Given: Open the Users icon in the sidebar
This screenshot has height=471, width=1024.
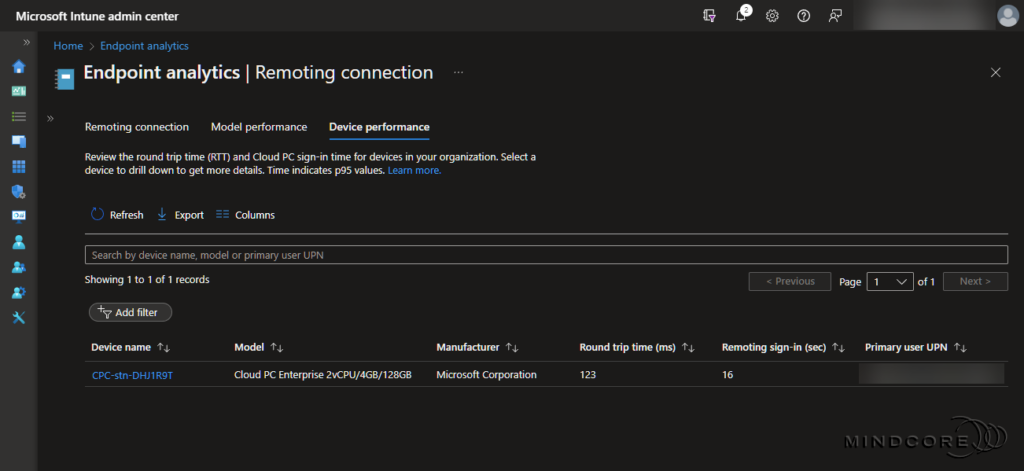Looking at the screenshot, I should [x=19, y=242].
